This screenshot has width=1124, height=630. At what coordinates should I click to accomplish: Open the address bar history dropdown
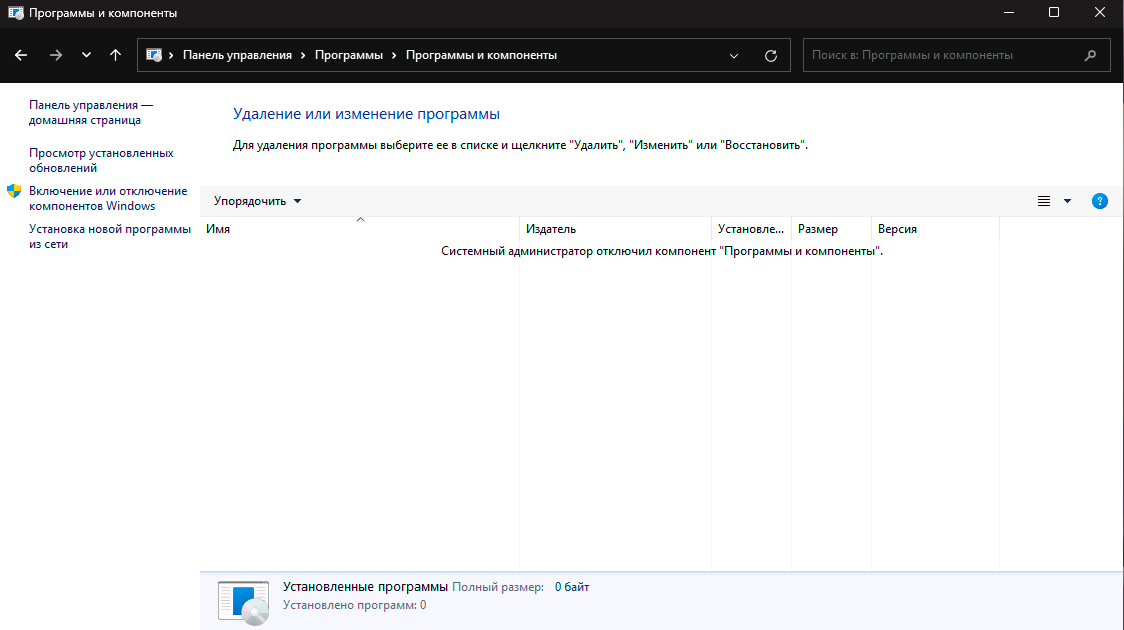click(x=733, y=56)
